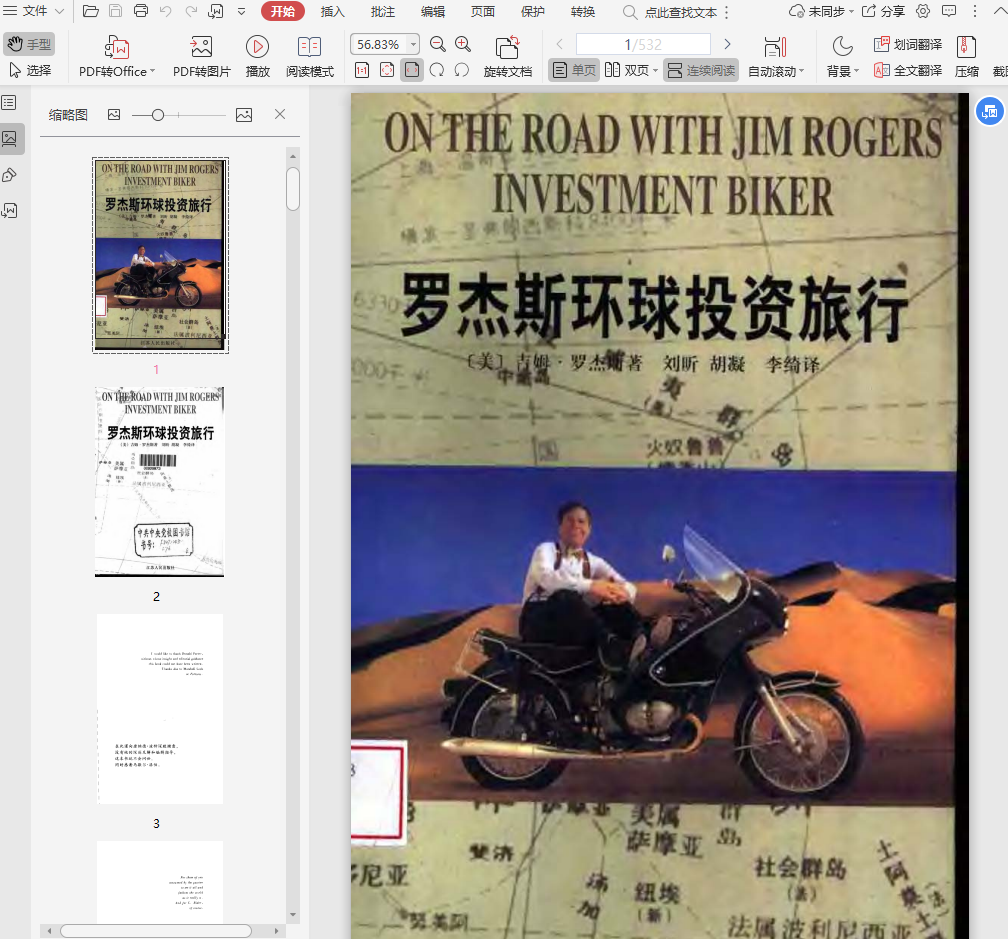Switch to the 批注 ribbon tab
The width and height of the screenshot is (1008, 939).
(x=382, y=11)
